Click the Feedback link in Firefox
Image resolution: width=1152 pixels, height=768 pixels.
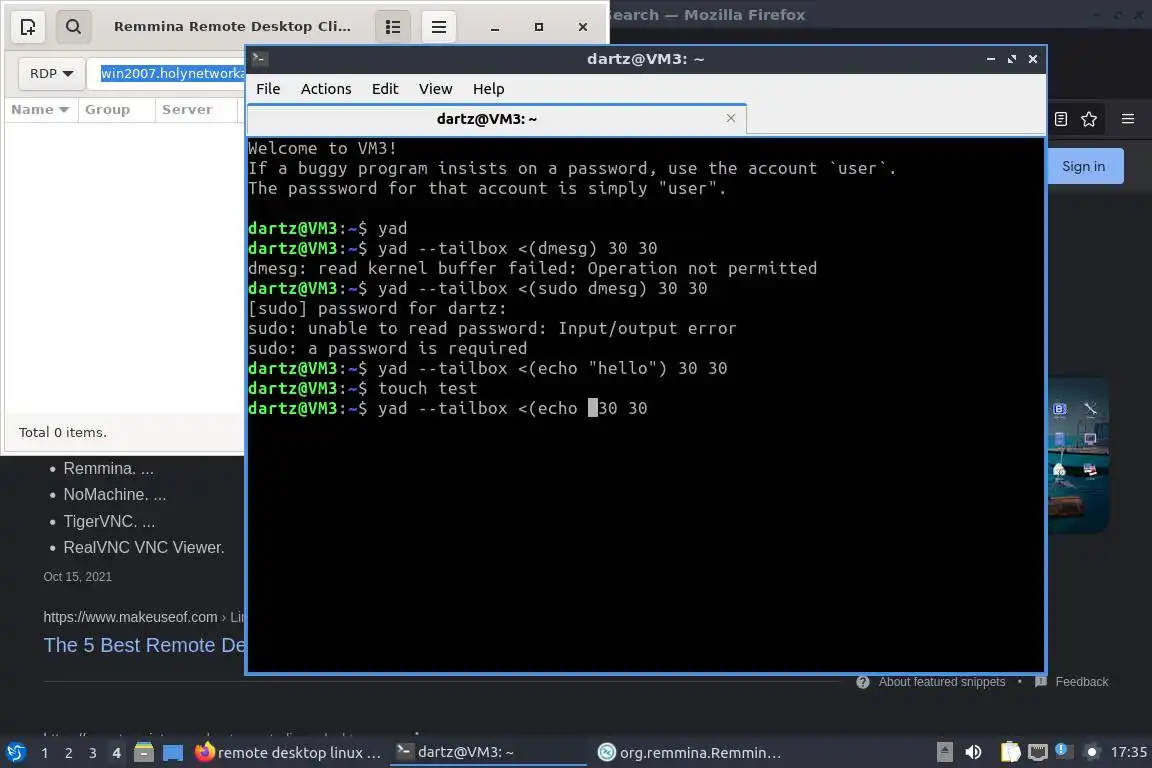tap(1081, 682)
